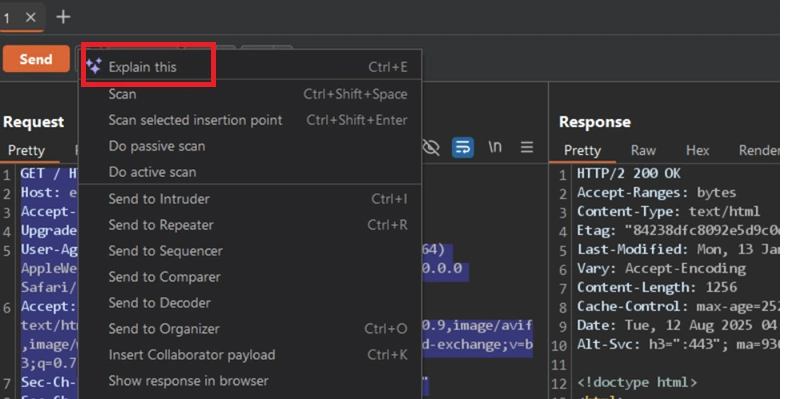Click the GET request line in Request
Image resolution: width=785 pixels, height=399 pixels.
point(49,174)
